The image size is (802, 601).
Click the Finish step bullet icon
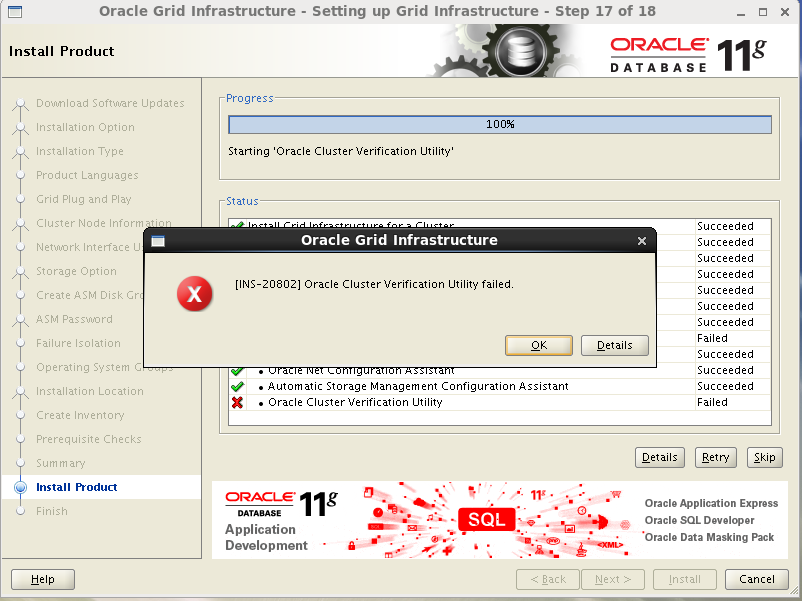coord(20,511)
